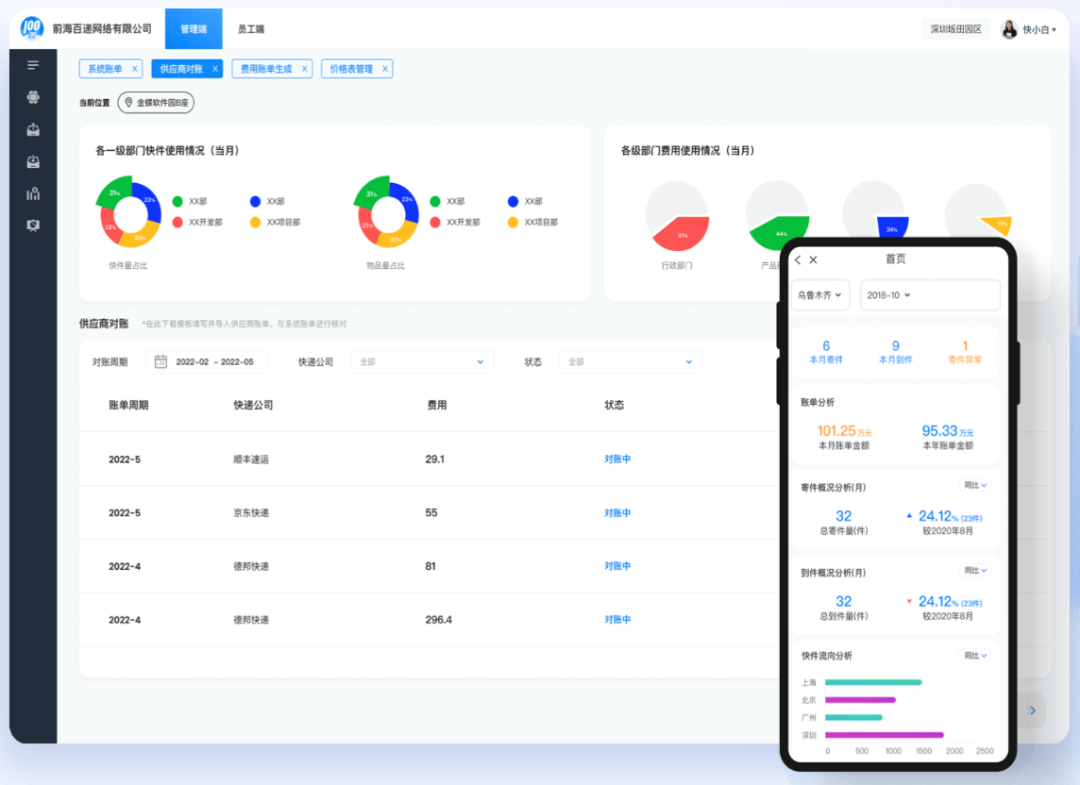Click the 快件量占比 donut chart
Viewport: 1080px width, 785px height.
pyautogui.click(x=129, y=213)
